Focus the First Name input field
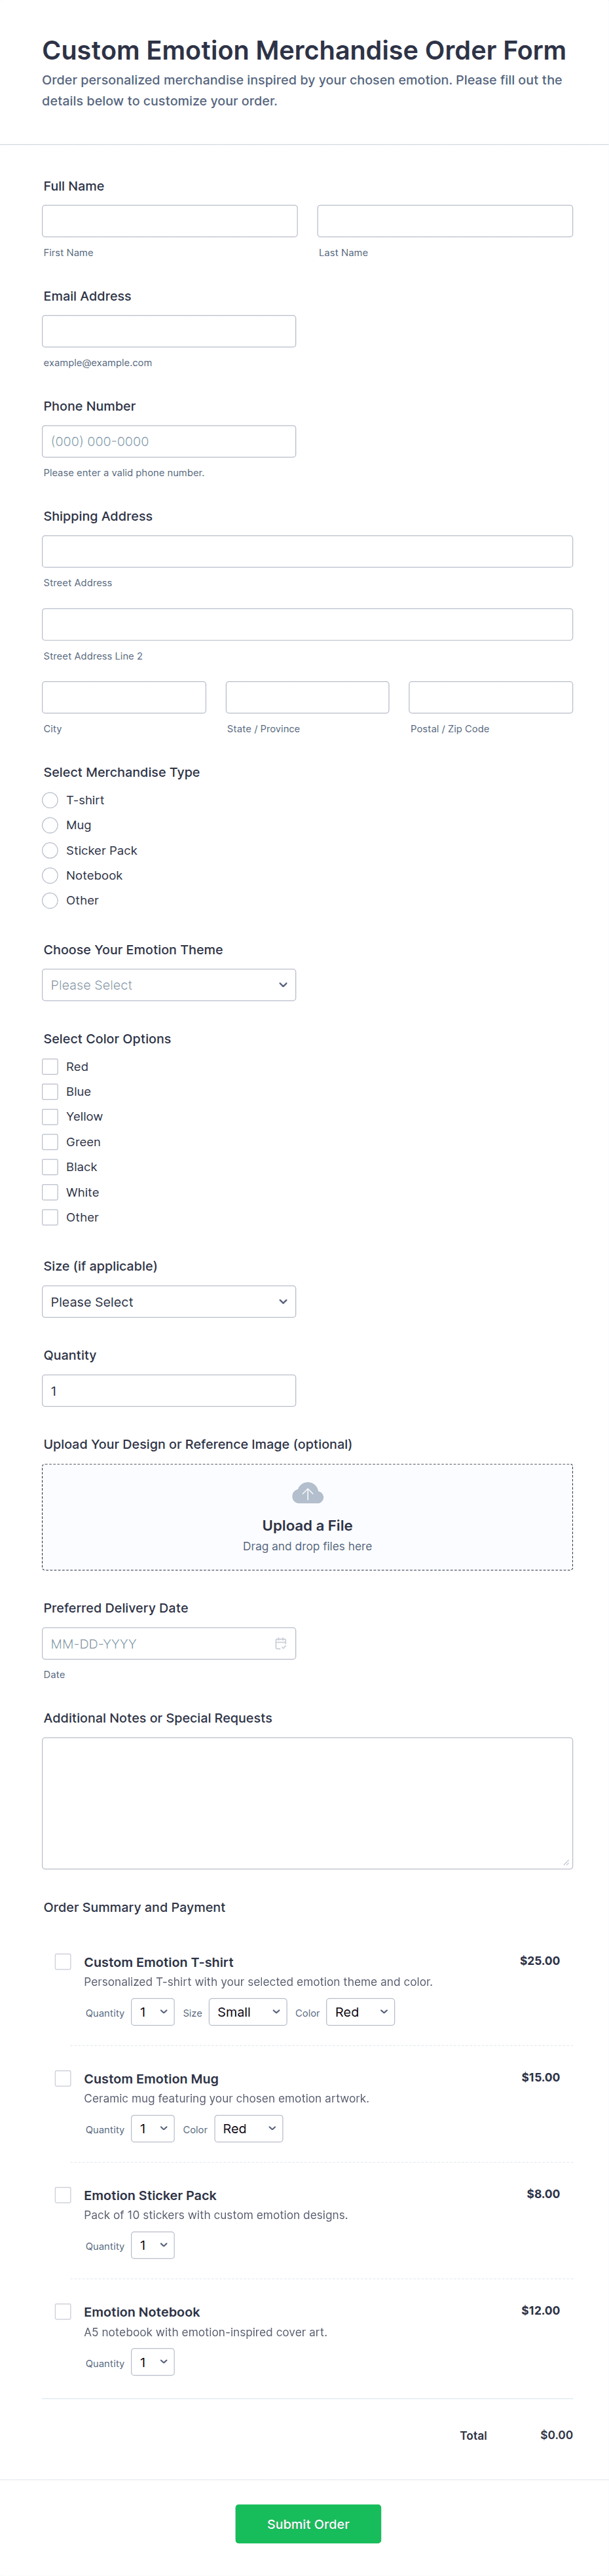 [x=170, y=221]
